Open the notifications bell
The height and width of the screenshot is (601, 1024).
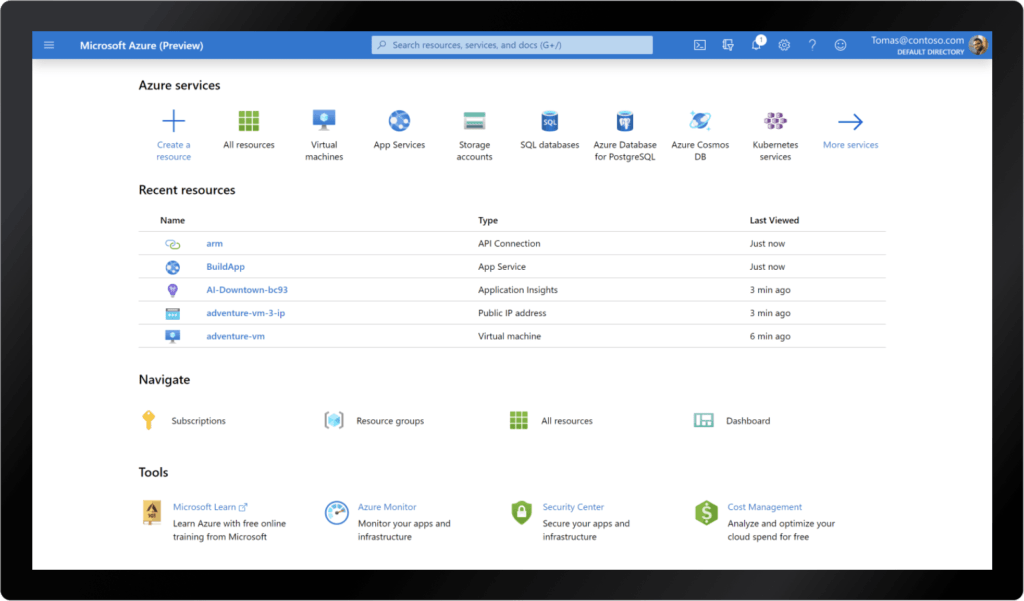pyautogui.click(x=756, y=44)
